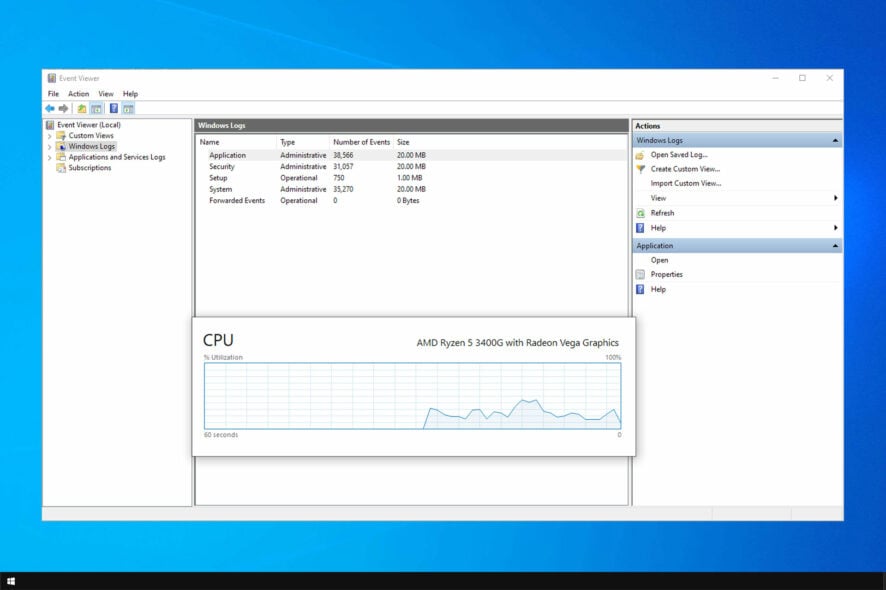
Task: Open the Windows Start button
Action: pyautogui.click(x=11, y=581)
